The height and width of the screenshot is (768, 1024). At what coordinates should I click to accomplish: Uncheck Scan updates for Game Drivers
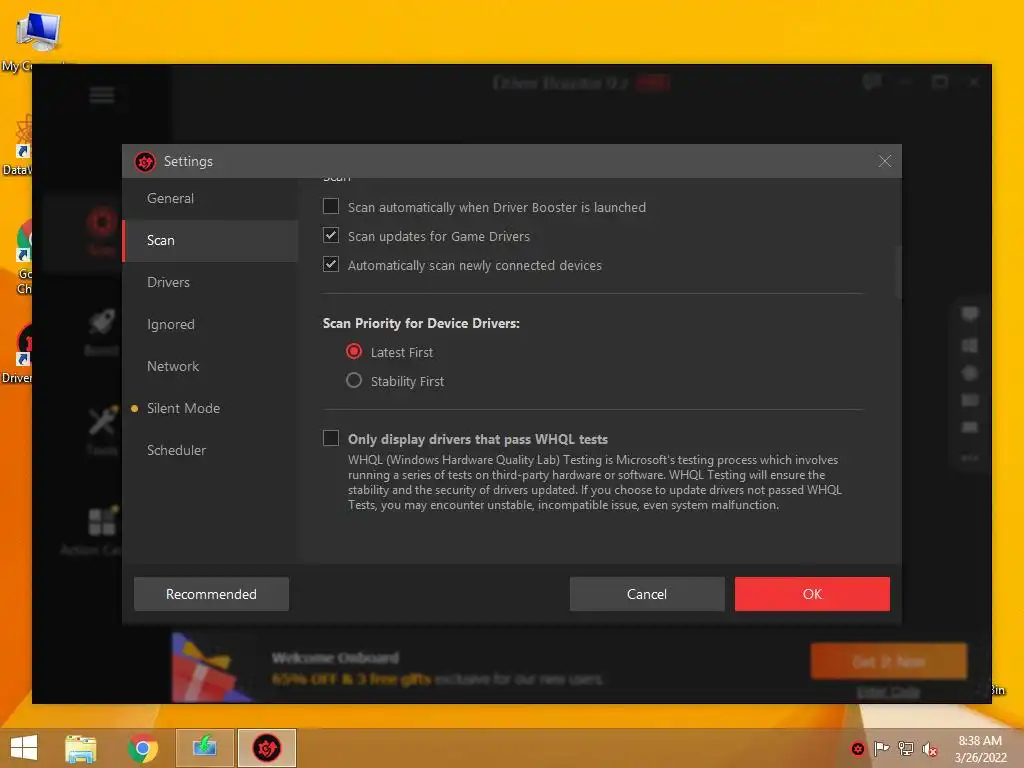[331, 235]
